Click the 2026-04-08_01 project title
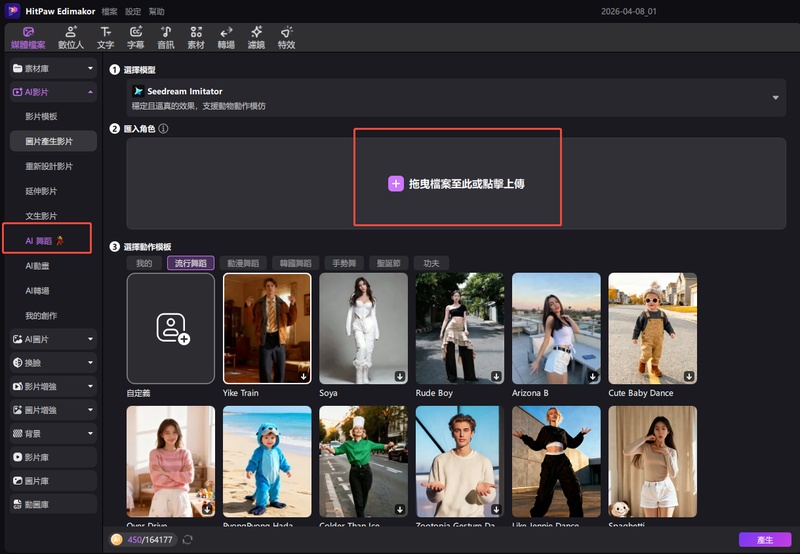This screenshot has width=800, height=554. (x=629, y=11)
